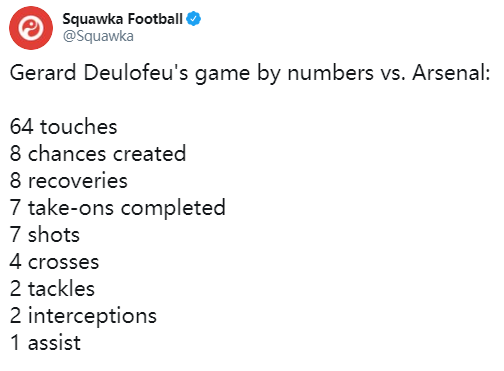Click the 64 touches line
Viewport: 504px width, 371px height.
(64, 127)
